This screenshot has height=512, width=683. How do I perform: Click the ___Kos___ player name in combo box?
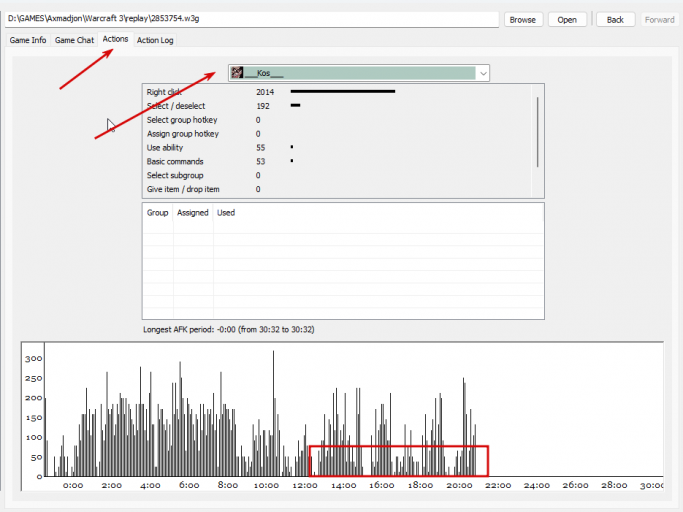(x=264, y=73)
